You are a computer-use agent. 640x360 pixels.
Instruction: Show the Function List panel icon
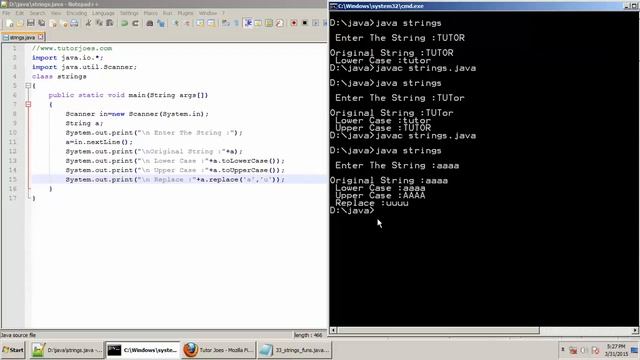coord(279,23)
